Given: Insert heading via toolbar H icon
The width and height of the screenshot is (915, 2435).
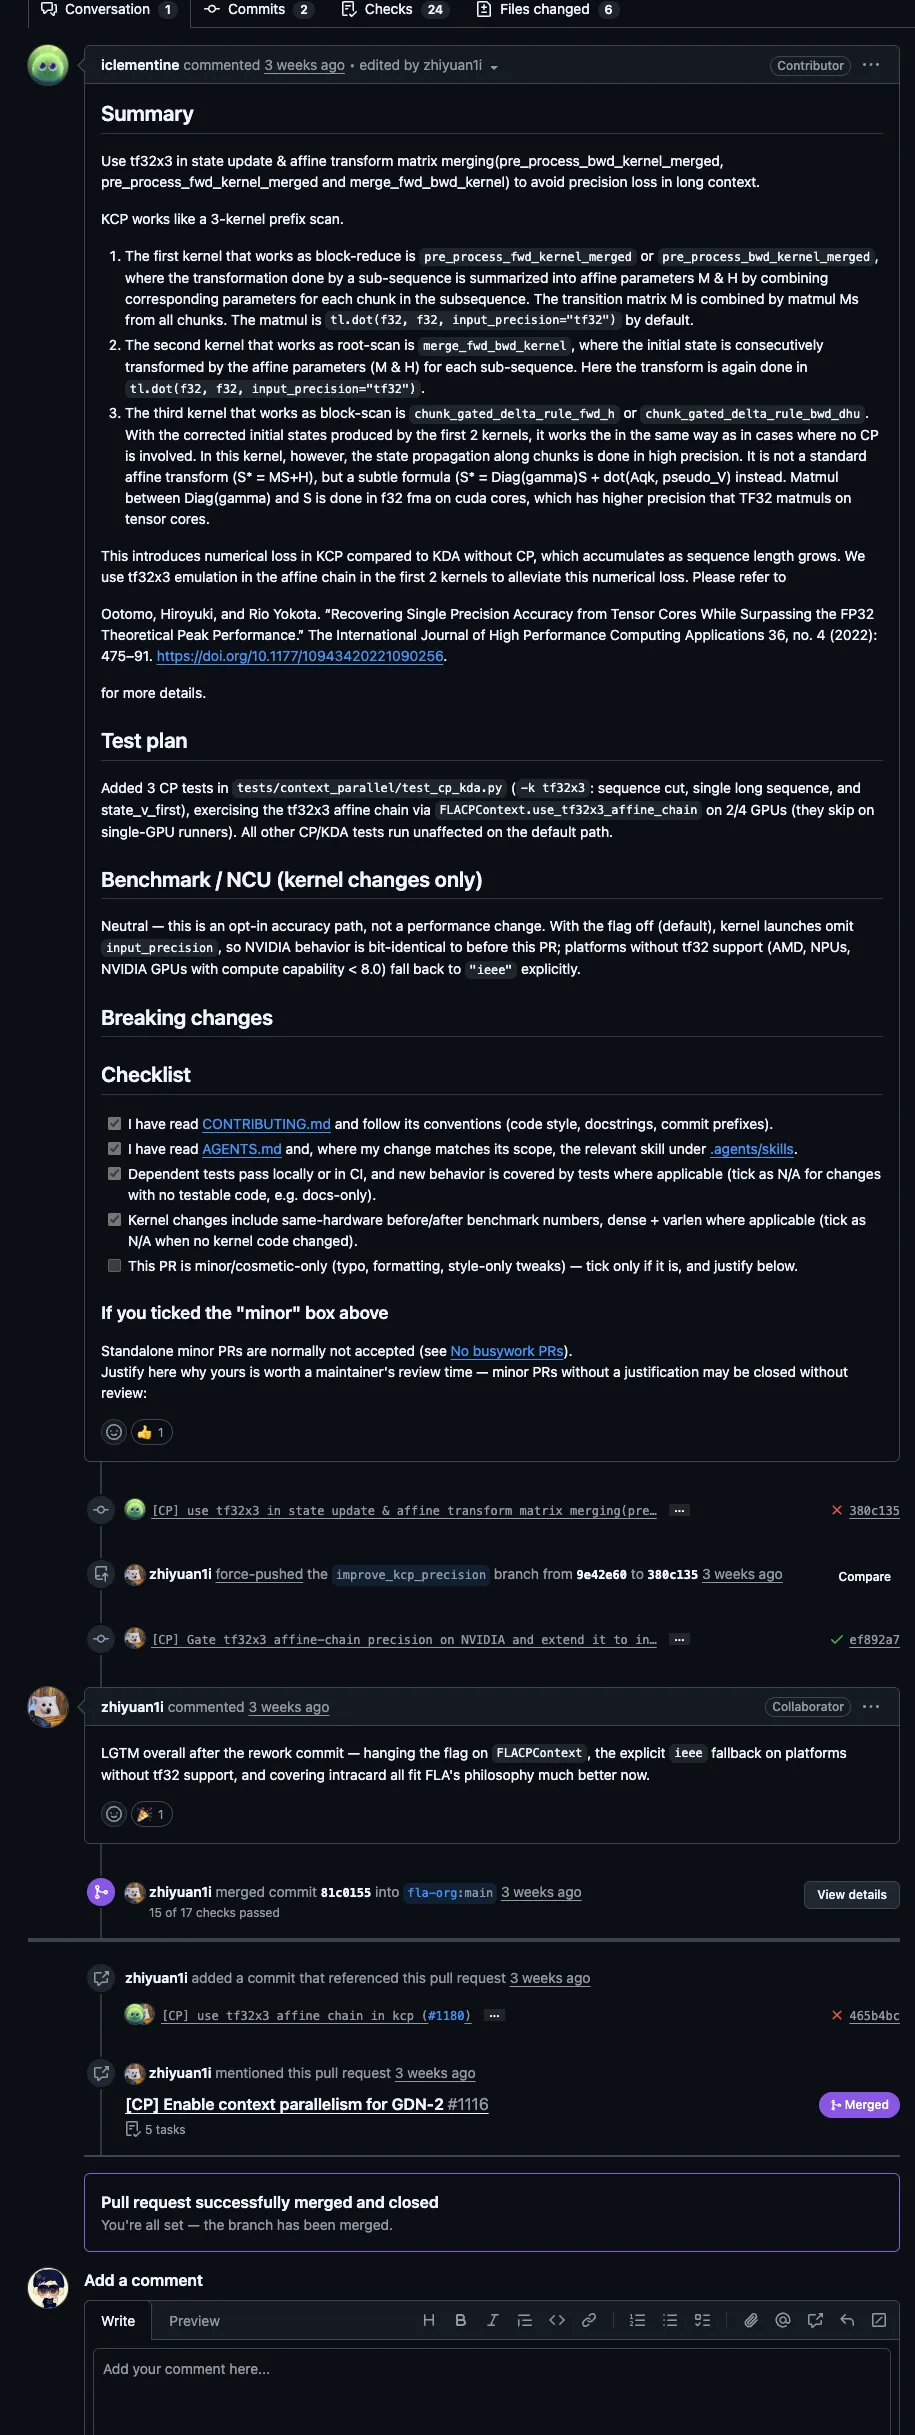Looking at the screenshot, I should click(x=429, y=2320).
